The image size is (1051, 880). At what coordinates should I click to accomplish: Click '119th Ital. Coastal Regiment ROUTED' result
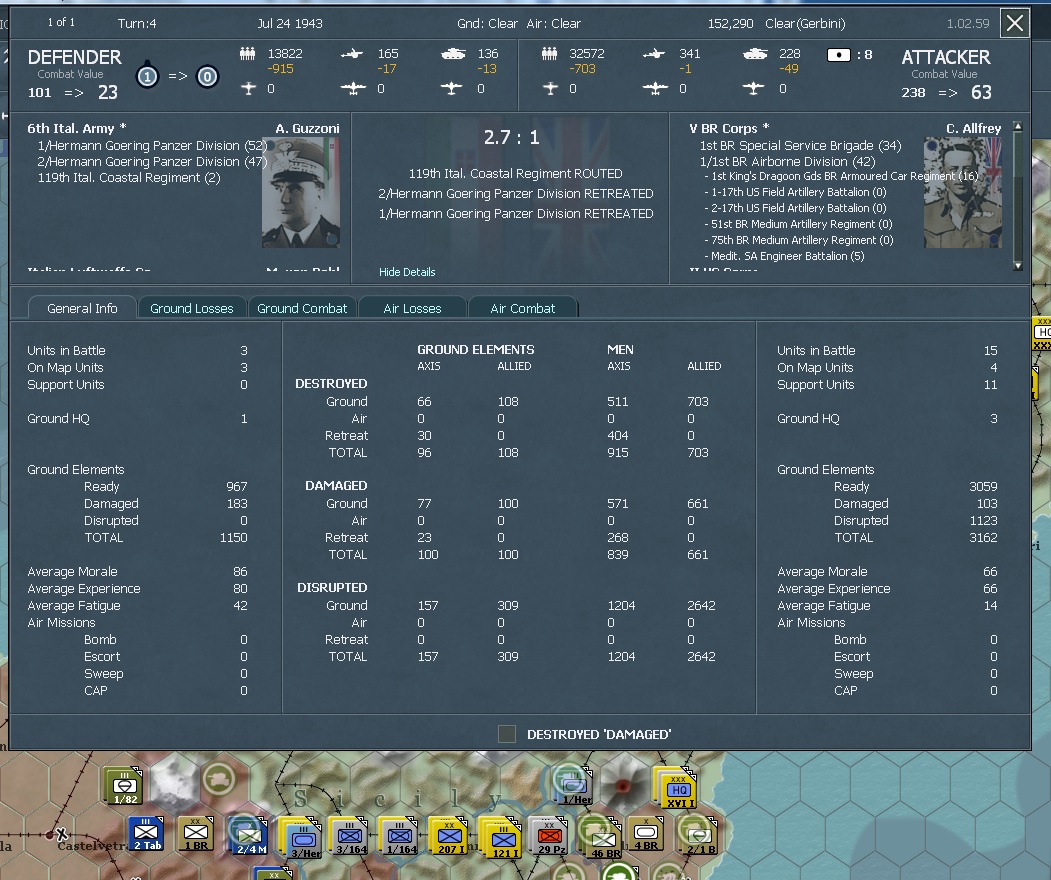pos(515,174)
